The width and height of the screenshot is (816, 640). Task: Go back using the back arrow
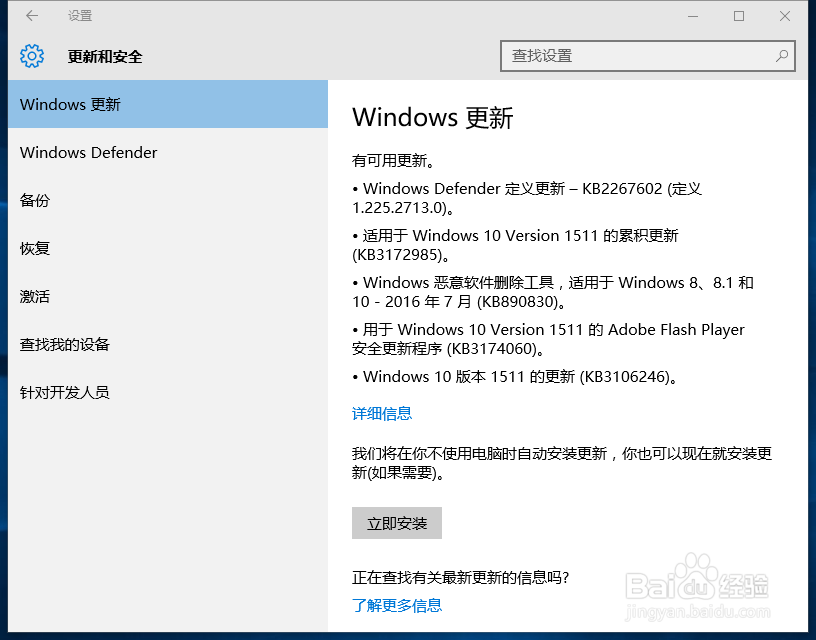tap(32, 16)
